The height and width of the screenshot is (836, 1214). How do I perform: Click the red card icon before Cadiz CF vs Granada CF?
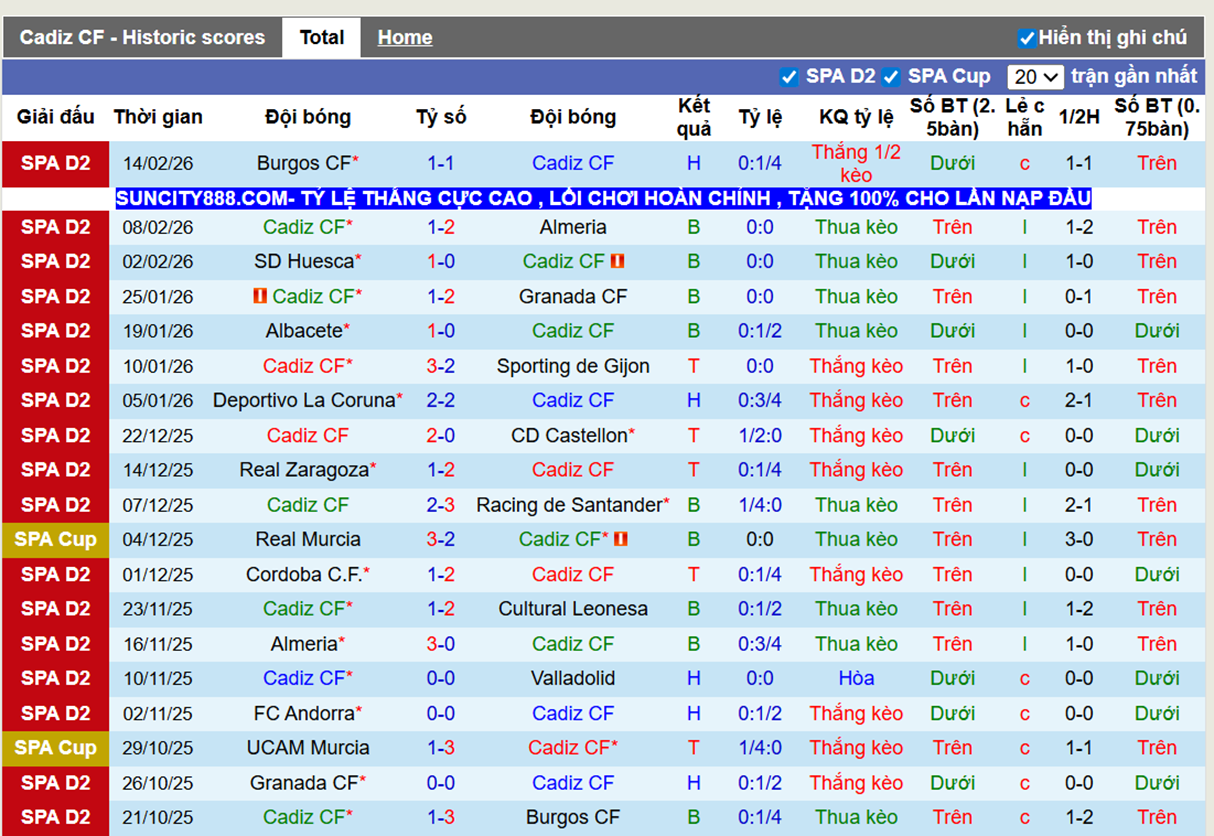pyautogui.click(x=262, y=296)
